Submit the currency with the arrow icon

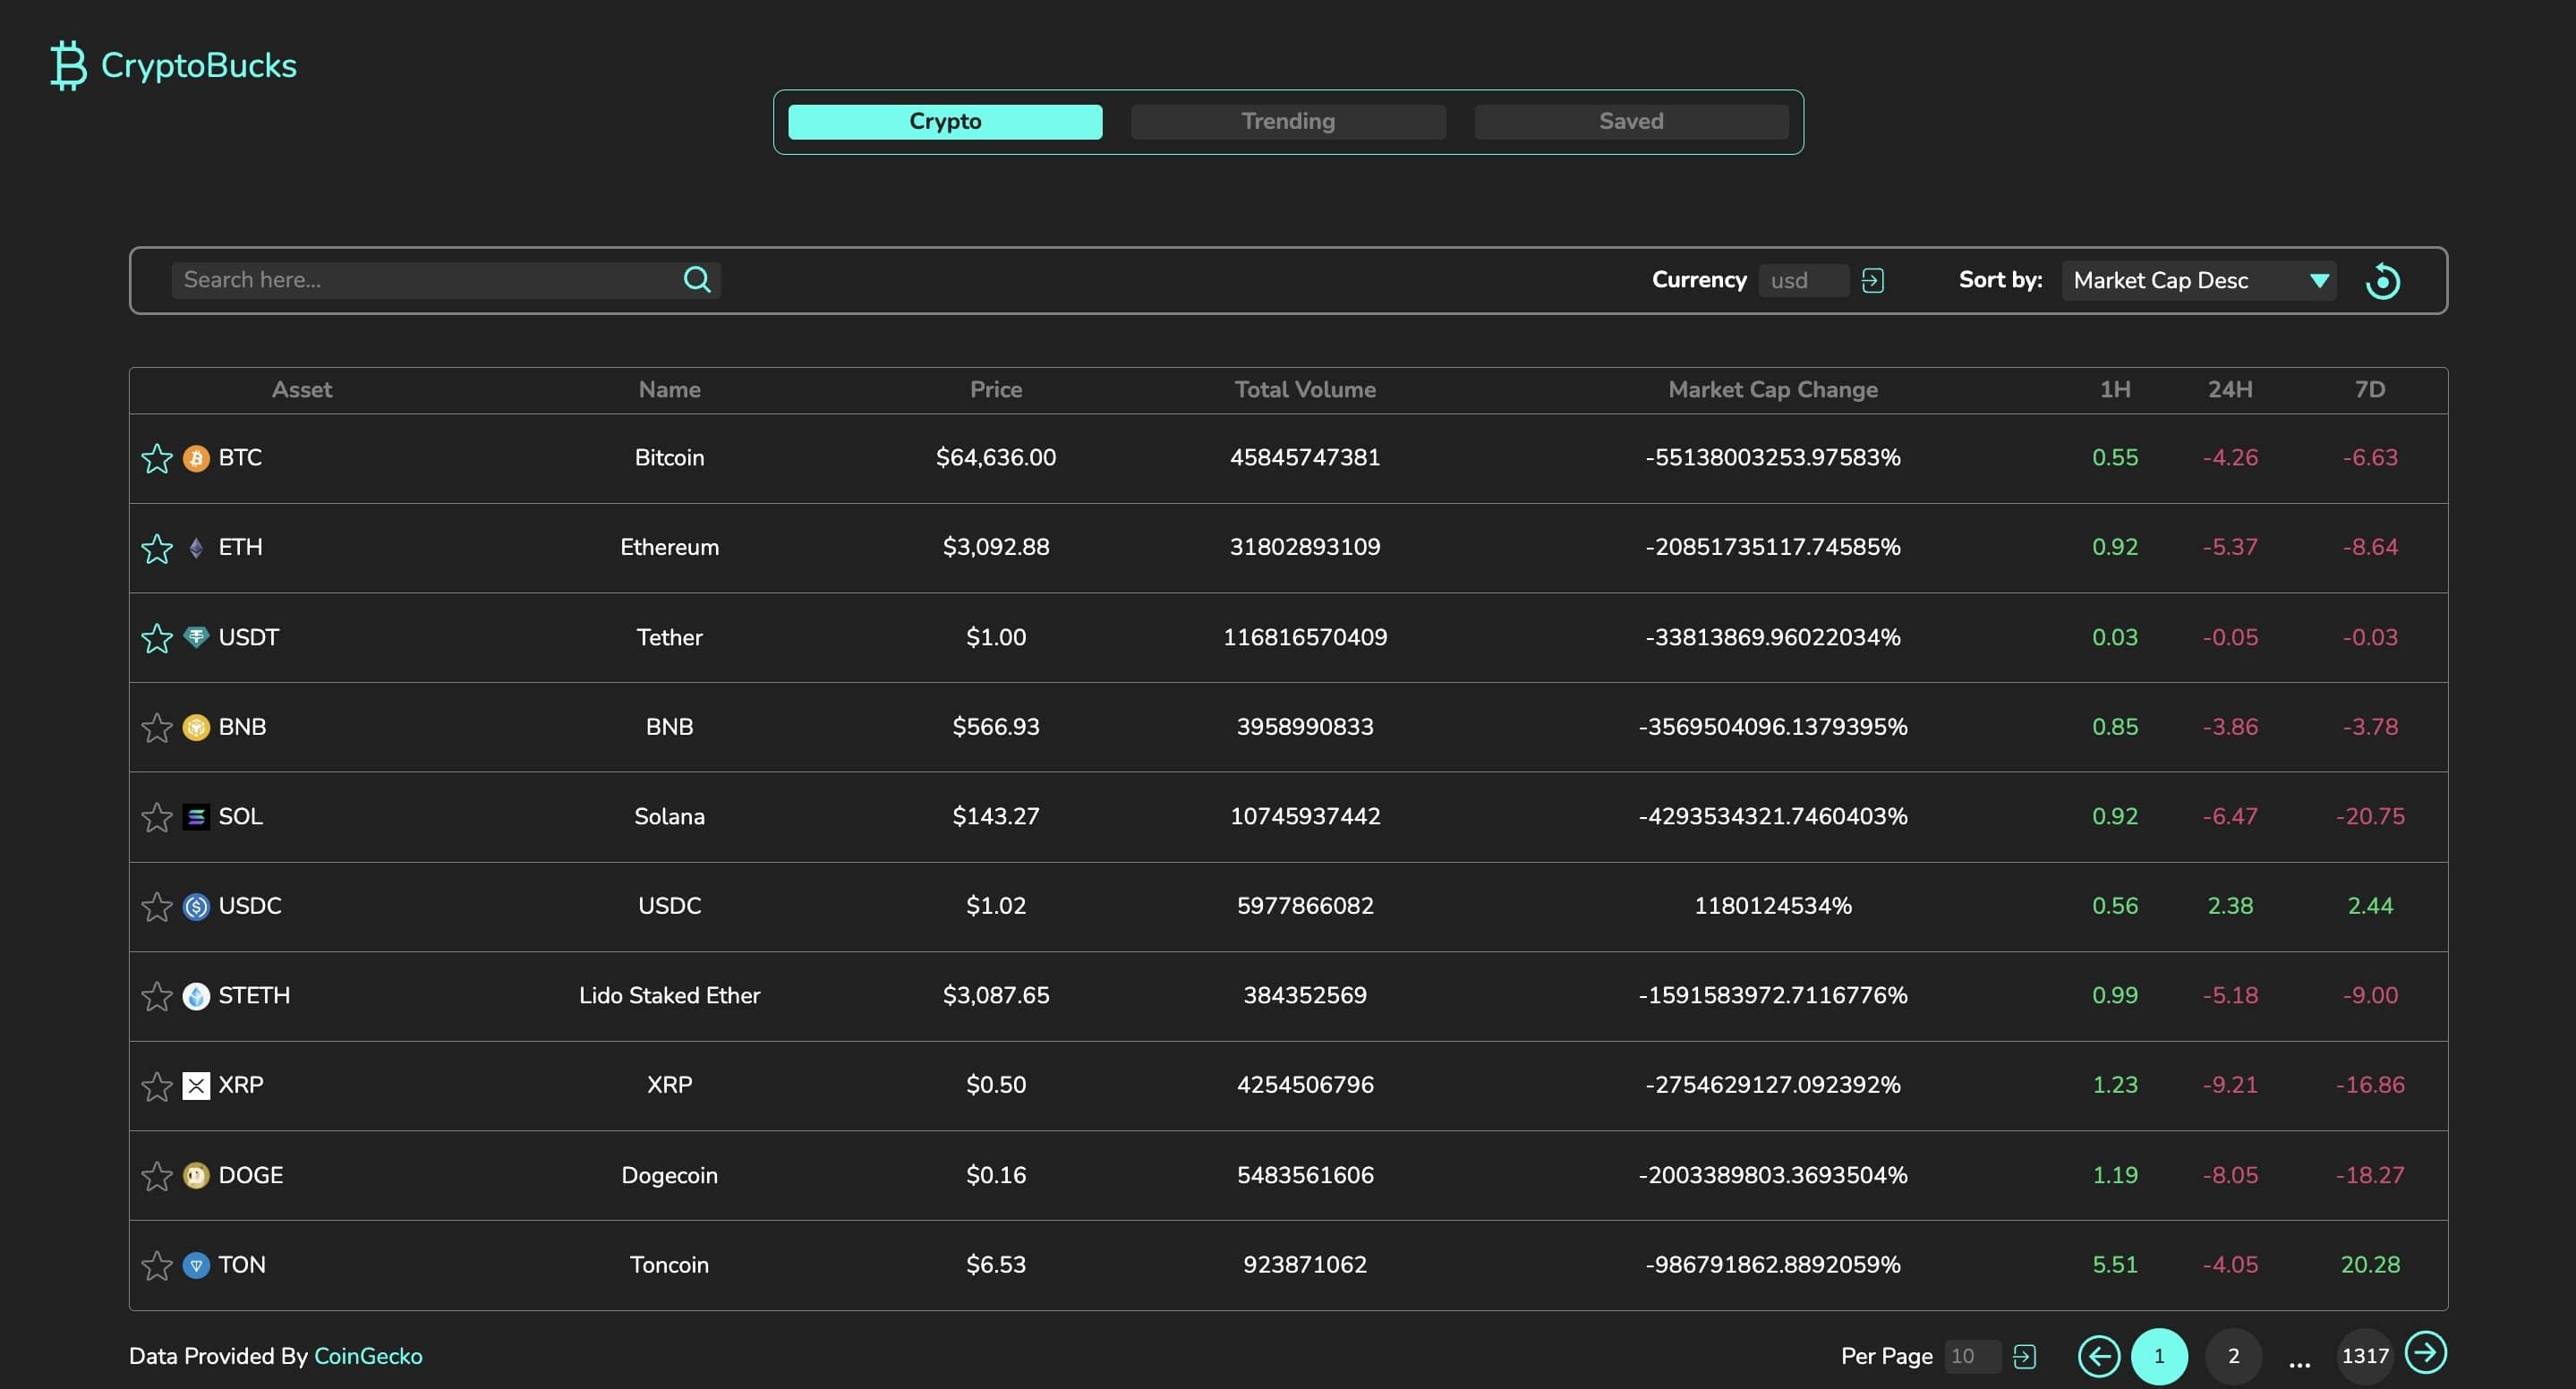click(x=1872, y=281)
